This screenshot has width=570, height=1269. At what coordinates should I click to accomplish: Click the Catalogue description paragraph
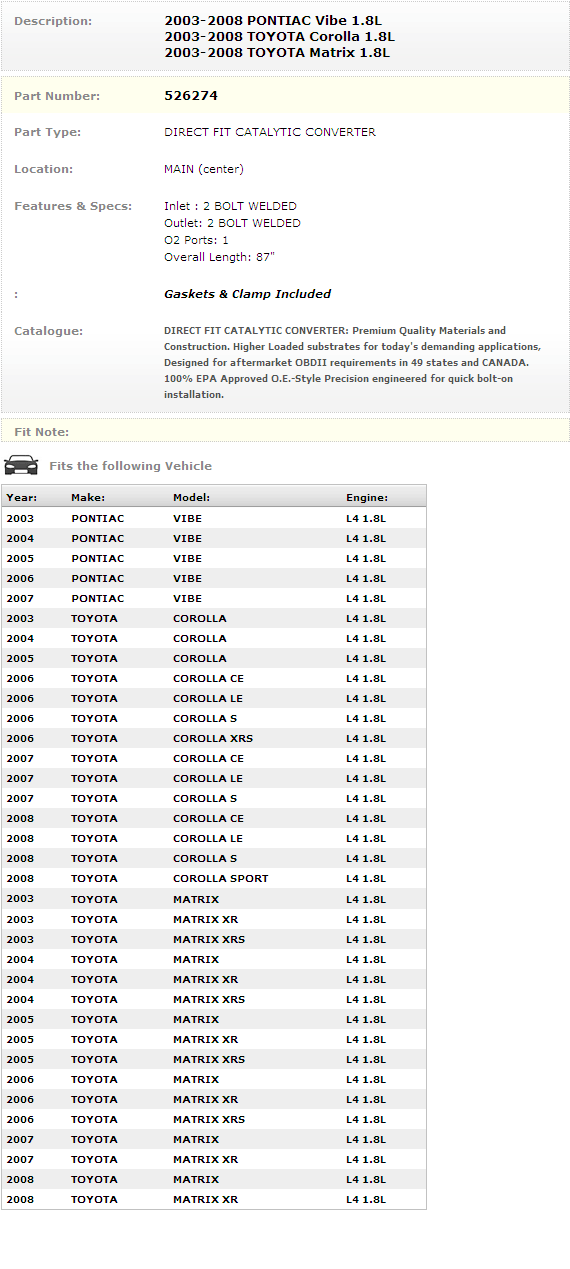tap(353, 362)
